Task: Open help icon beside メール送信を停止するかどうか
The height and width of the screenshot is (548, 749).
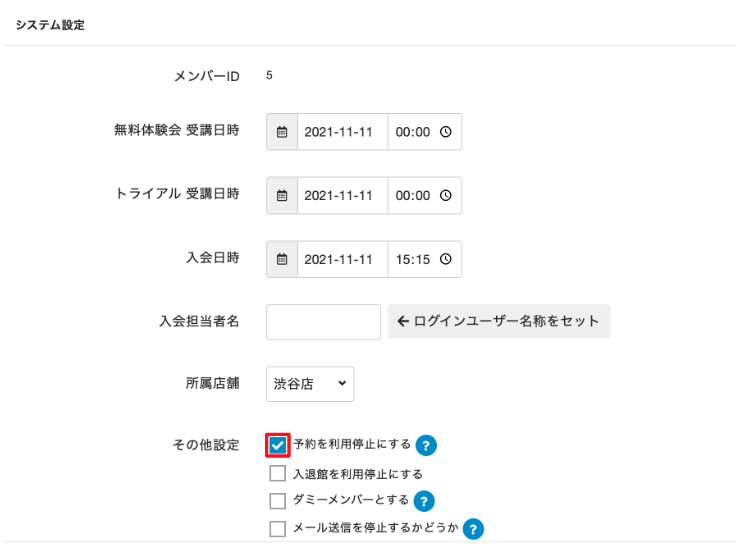Action: [473, 529]
